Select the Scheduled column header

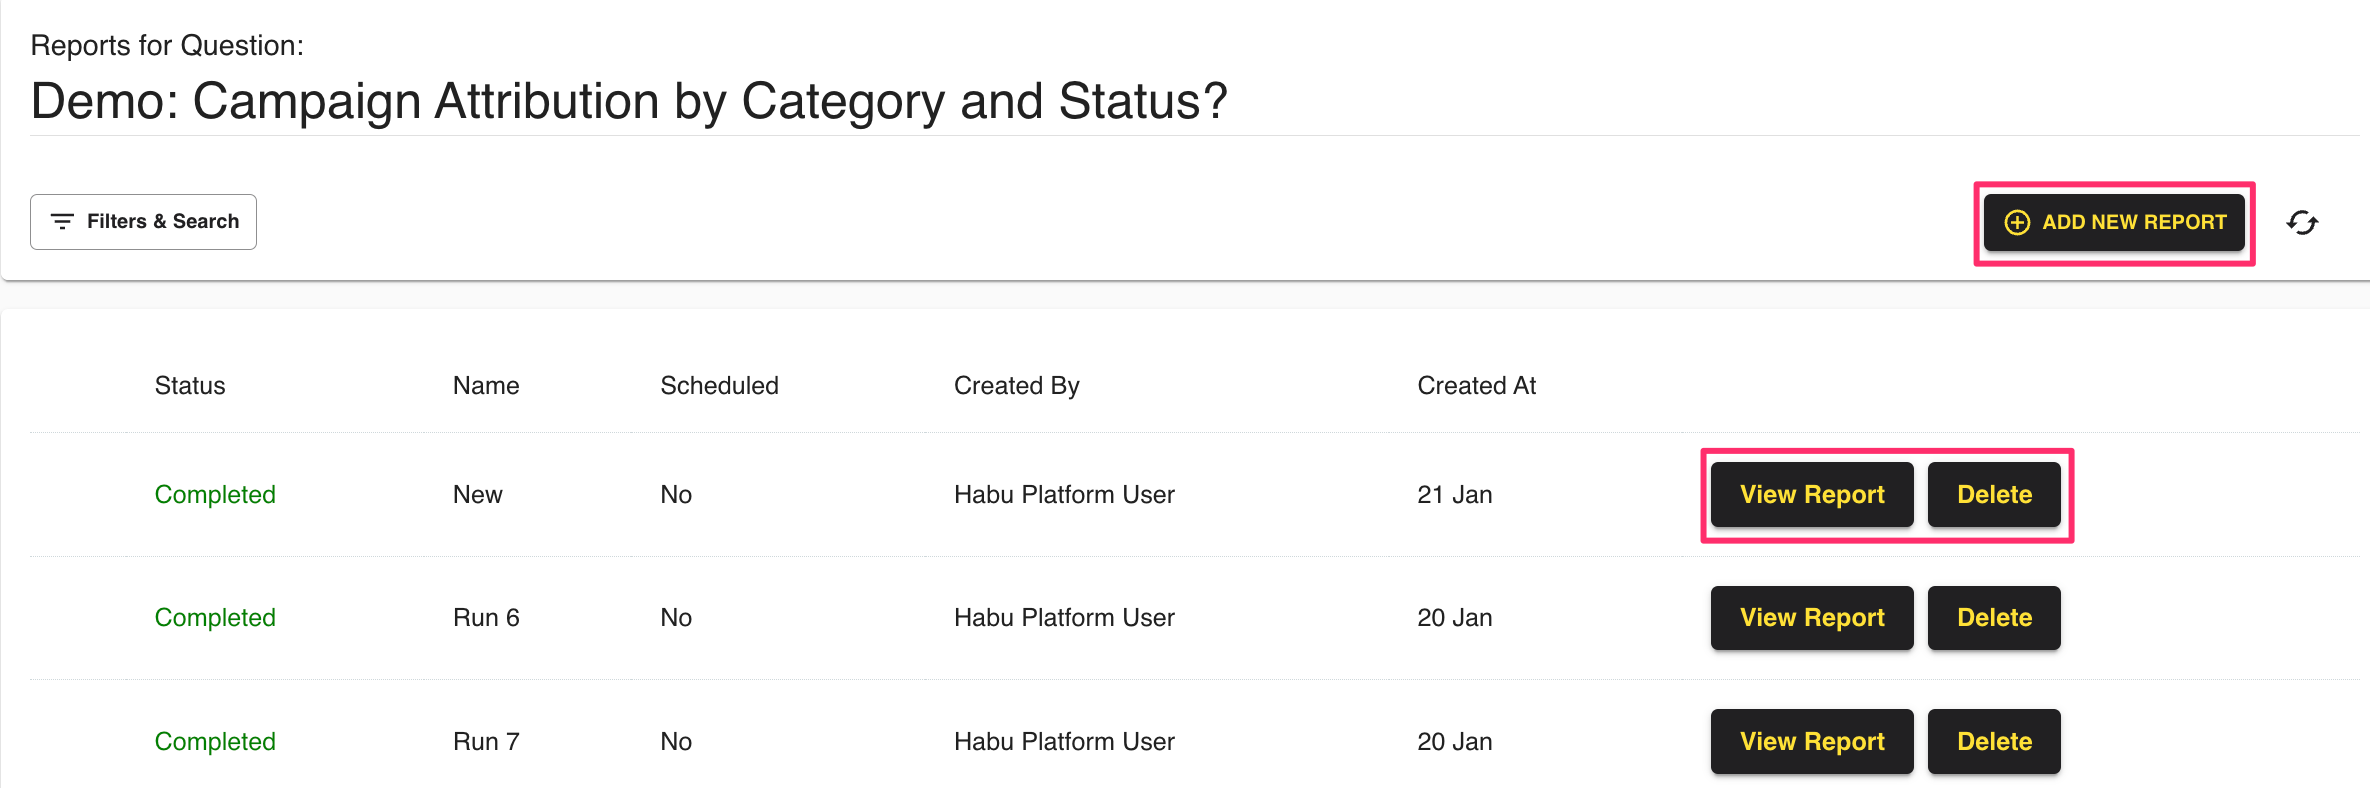[719, 386]
